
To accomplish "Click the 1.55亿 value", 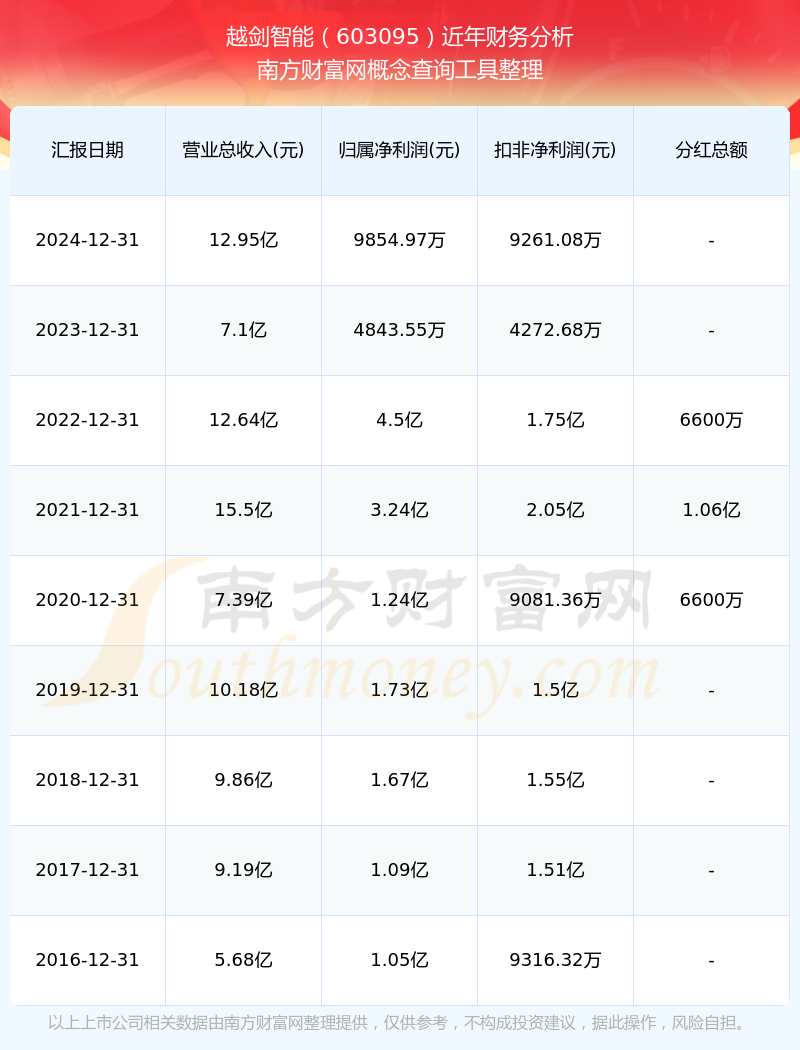I will click(556, 780).
